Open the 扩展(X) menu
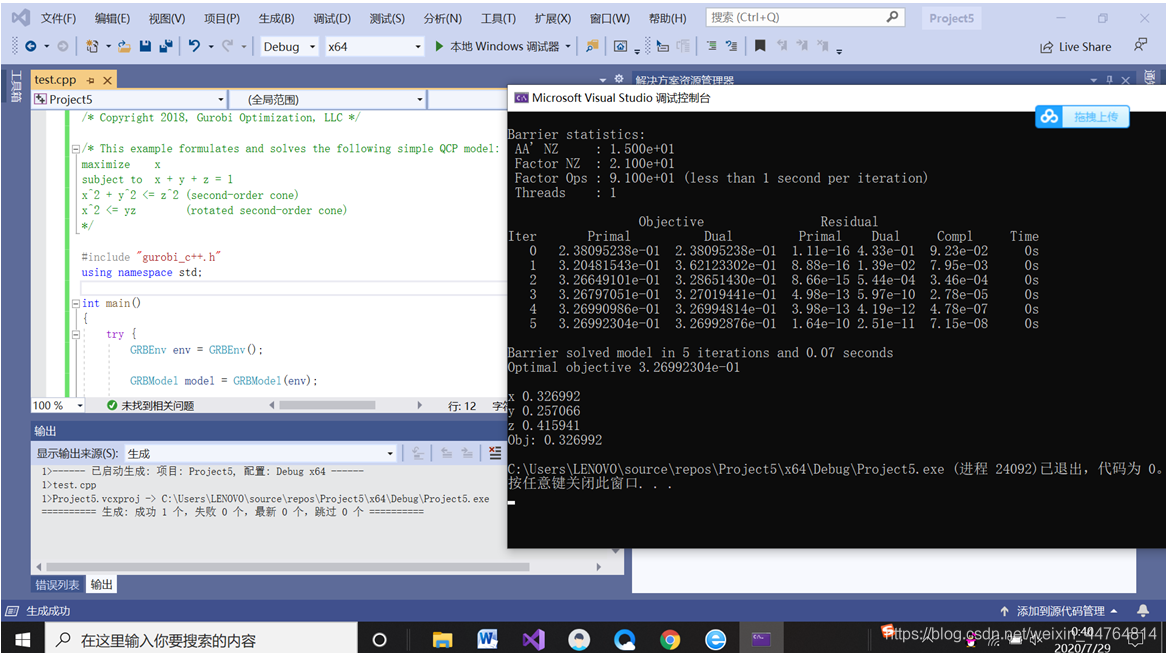Viewport: 1167px width, 653px height. coord(553,18)
